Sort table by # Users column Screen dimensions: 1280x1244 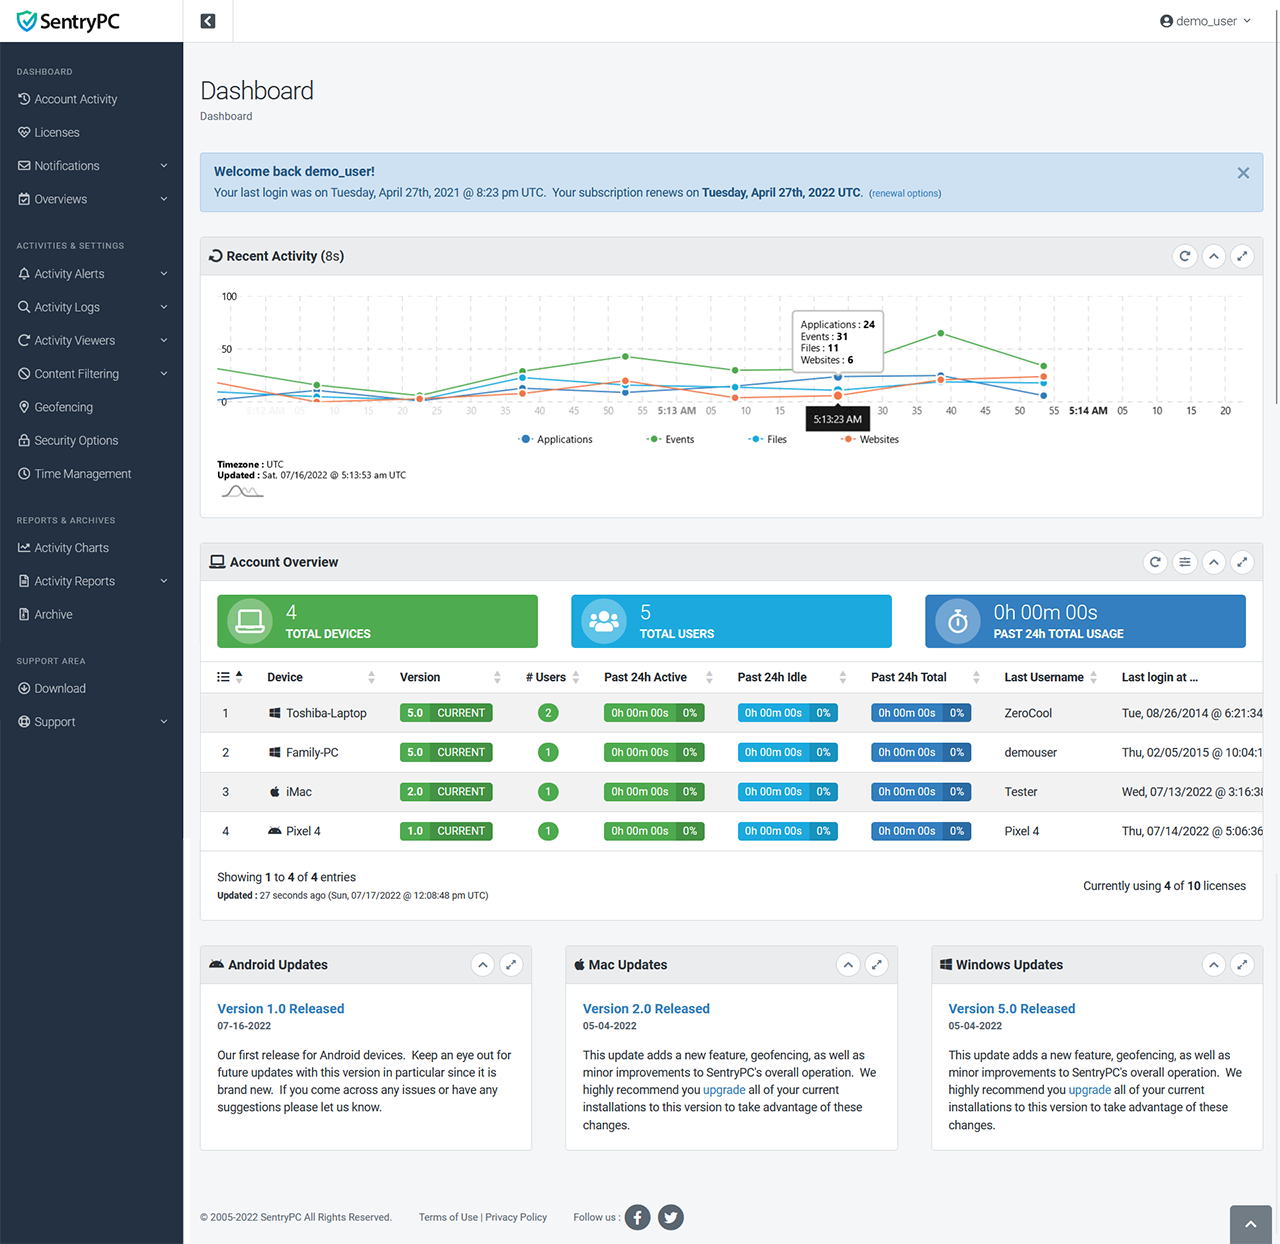pyautogui.click(x=552, y=677)
